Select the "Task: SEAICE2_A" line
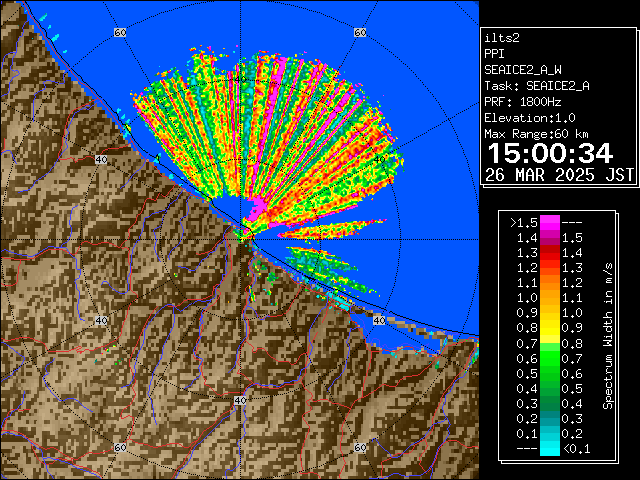The image size is (640, 480). coord(537,86)
